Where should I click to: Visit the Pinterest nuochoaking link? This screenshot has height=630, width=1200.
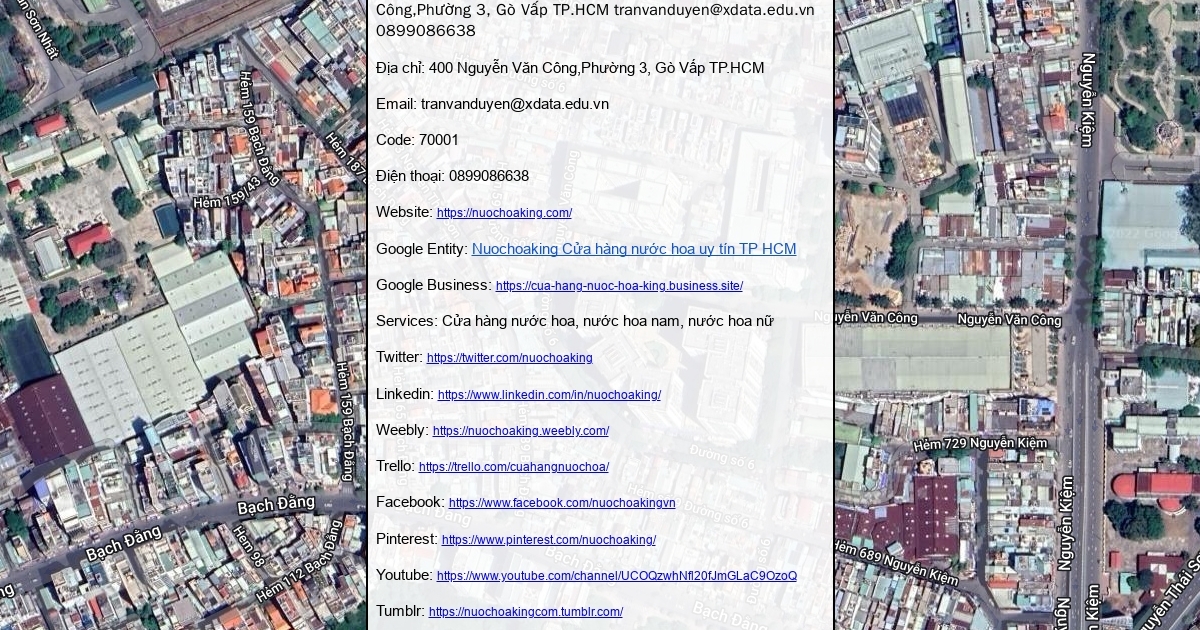point(548,540)
